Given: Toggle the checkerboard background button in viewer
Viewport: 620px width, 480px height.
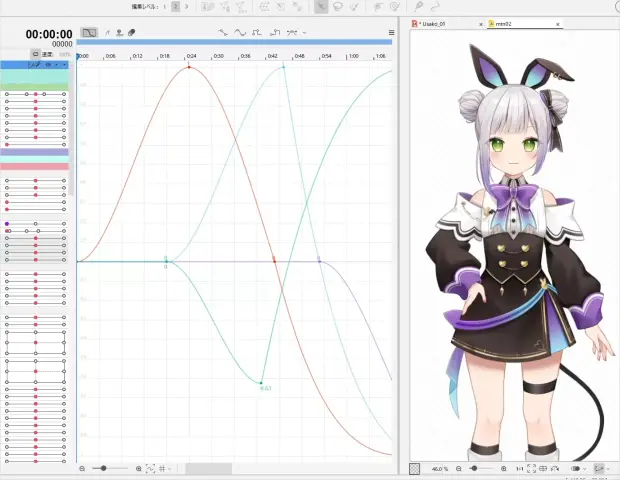Looking at the screenshot, I should (x=414, y=469).
